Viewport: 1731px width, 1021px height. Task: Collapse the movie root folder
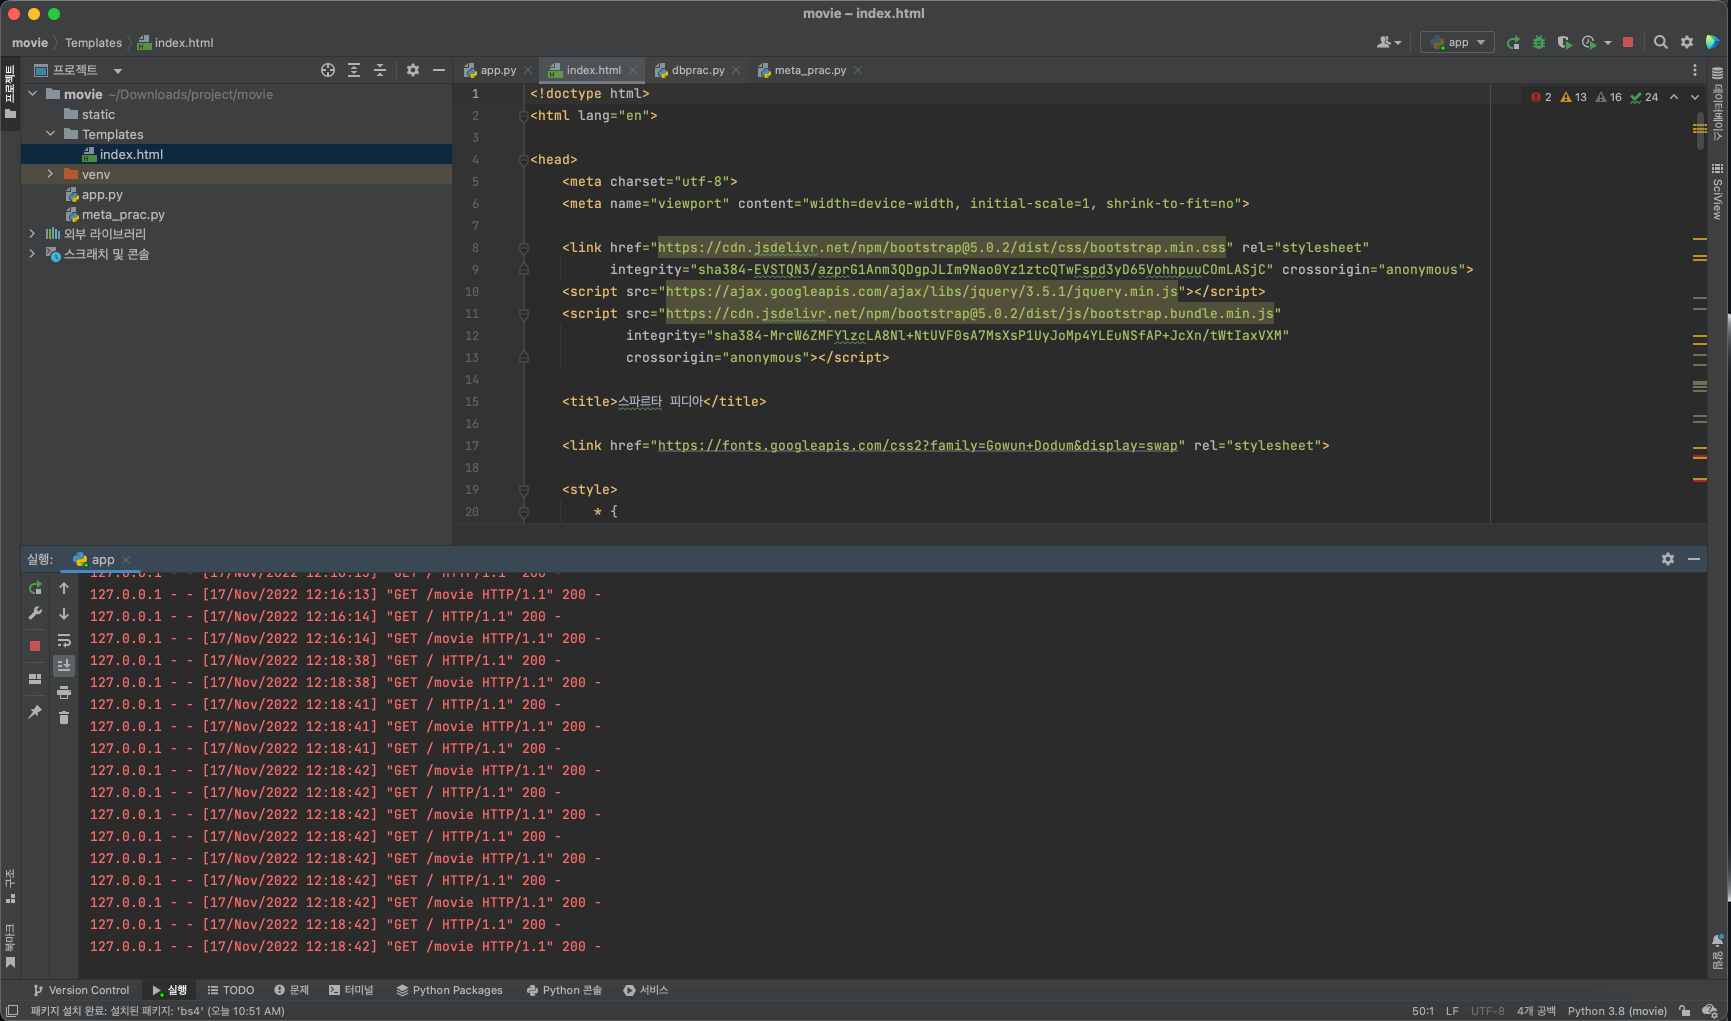pos(33,94)
